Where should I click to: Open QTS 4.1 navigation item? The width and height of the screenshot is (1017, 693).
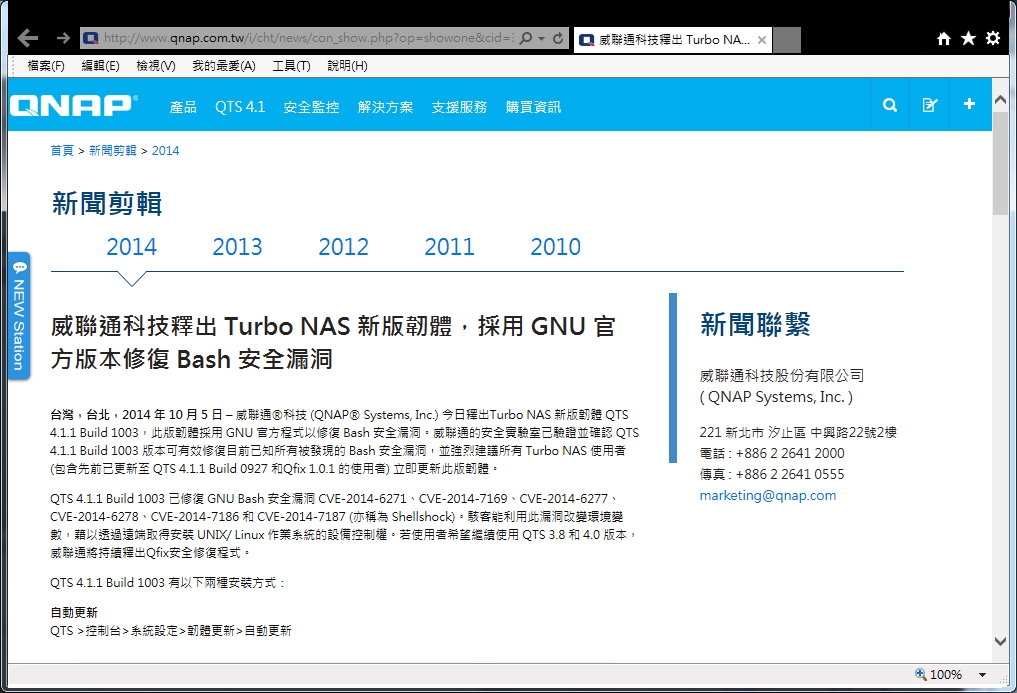click(x=240, y=107)
